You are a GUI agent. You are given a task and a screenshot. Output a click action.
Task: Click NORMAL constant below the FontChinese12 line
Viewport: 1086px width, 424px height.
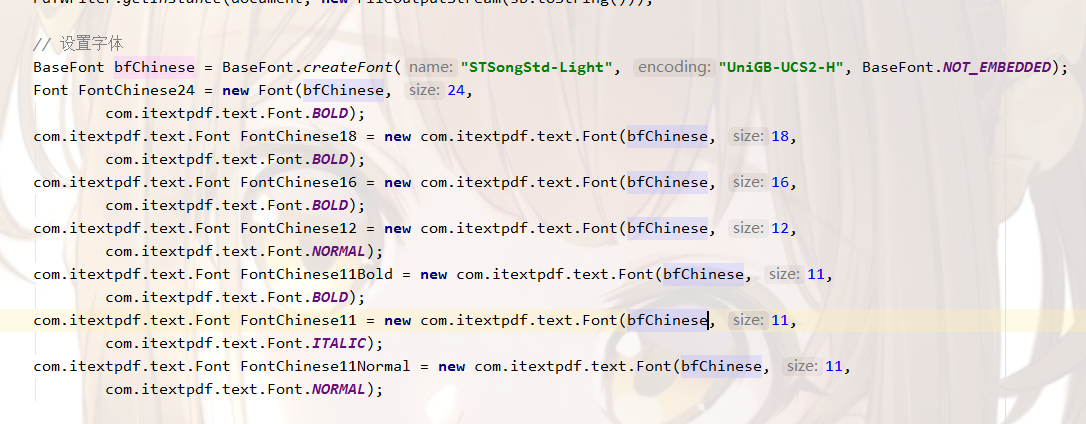click(x=339, y=251)
